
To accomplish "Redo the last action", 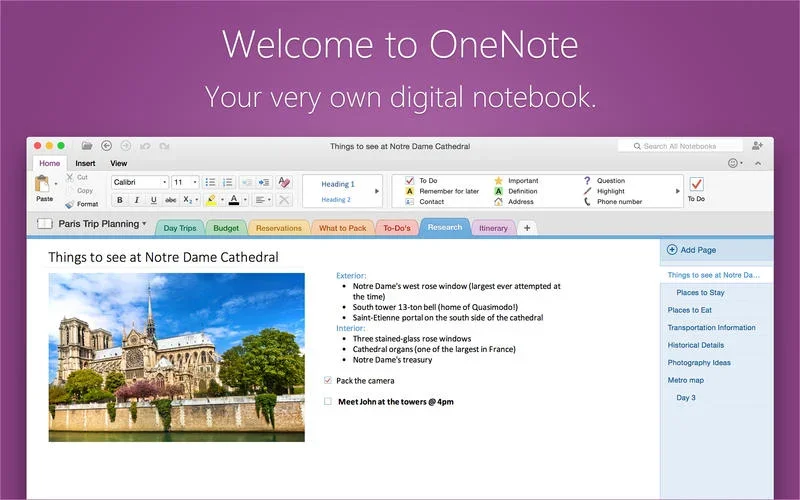I will (x=164, y=146).
